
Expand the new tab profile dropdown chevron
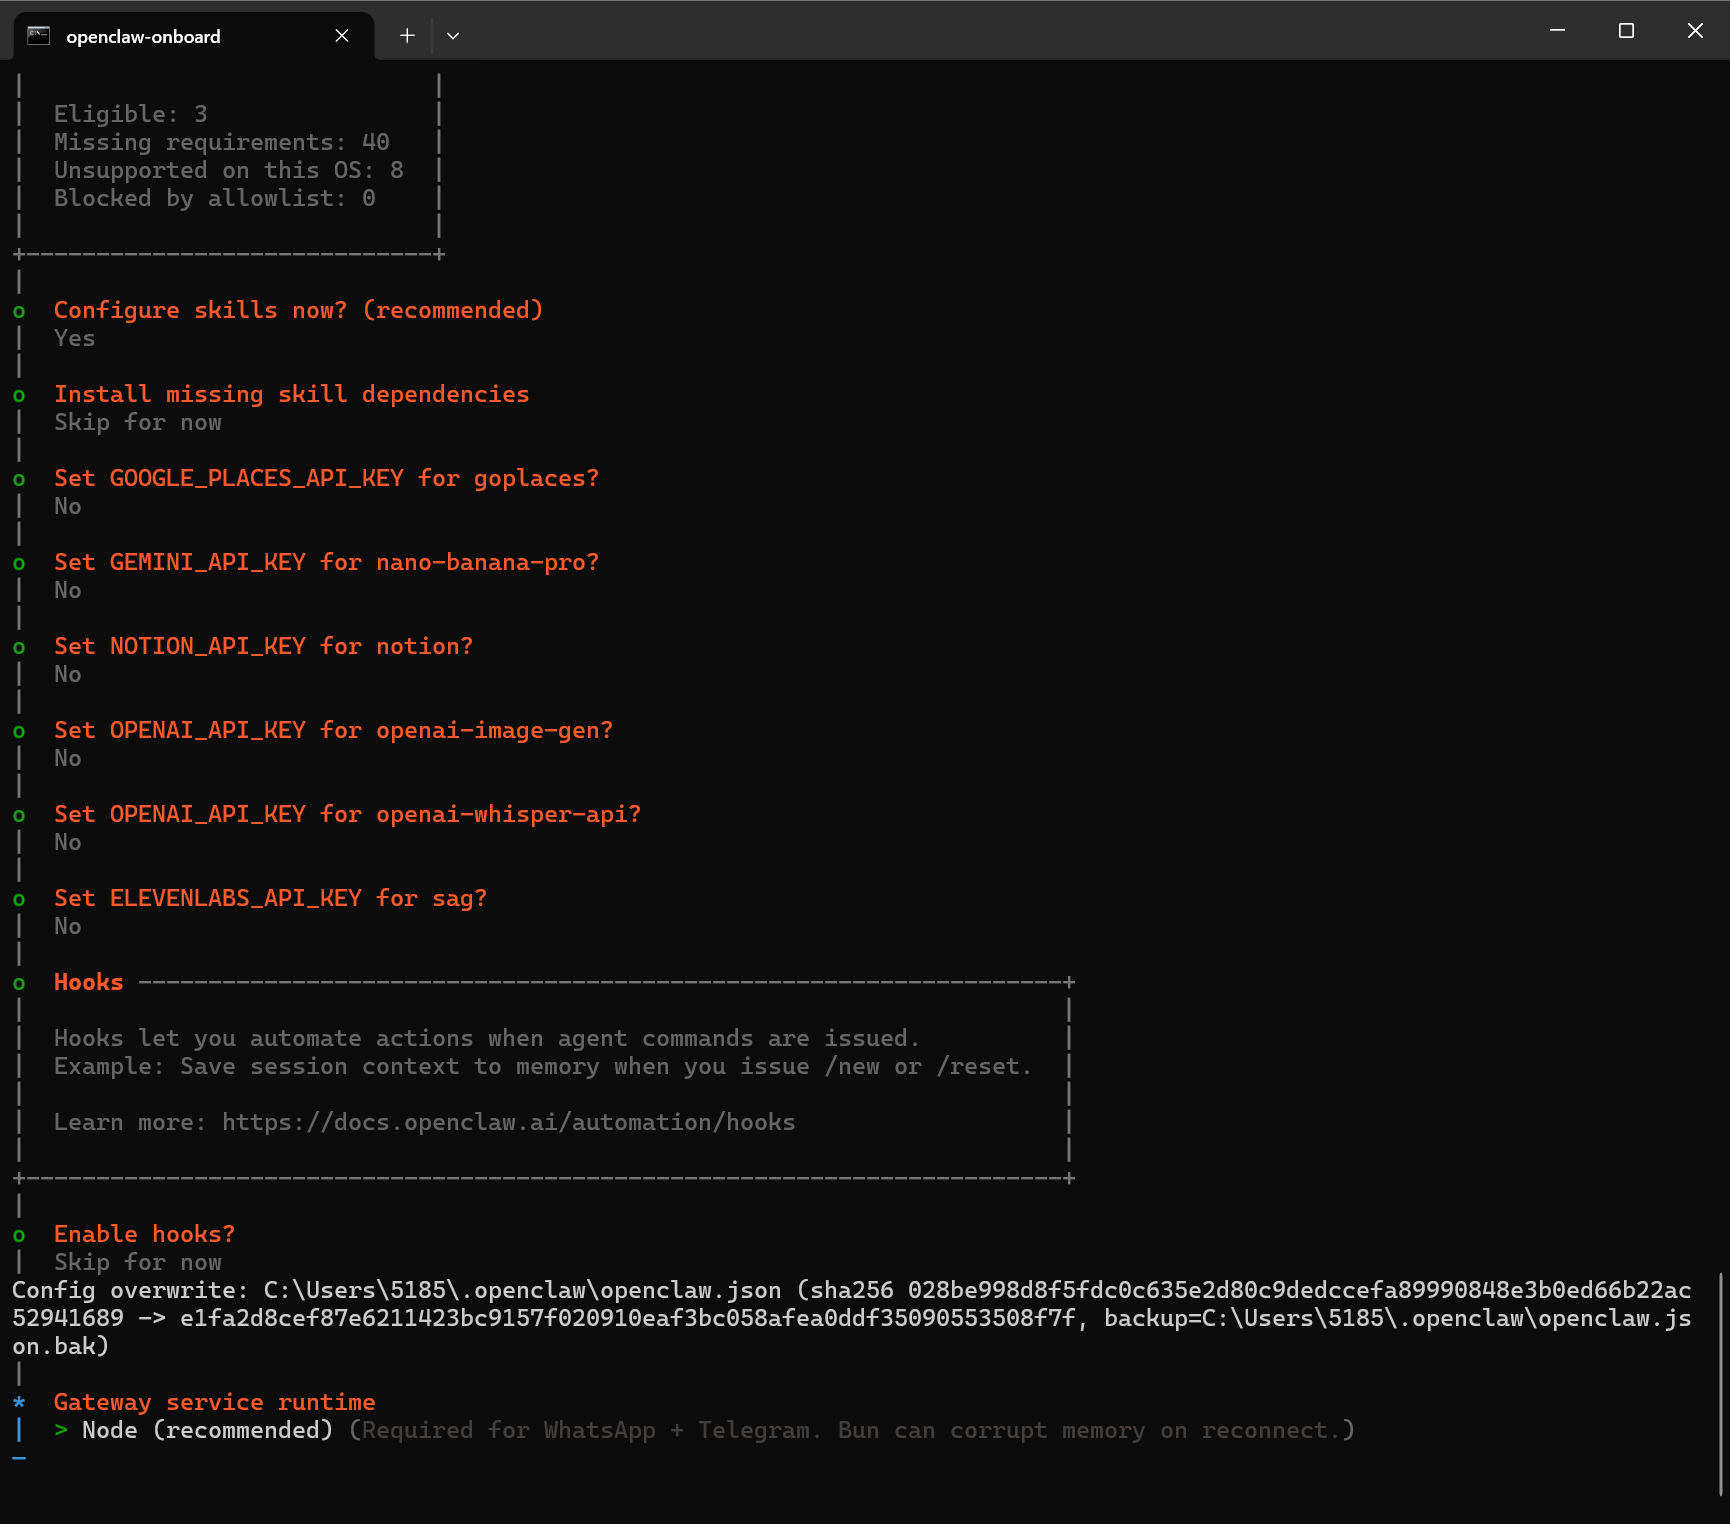[x=453, y=36]
